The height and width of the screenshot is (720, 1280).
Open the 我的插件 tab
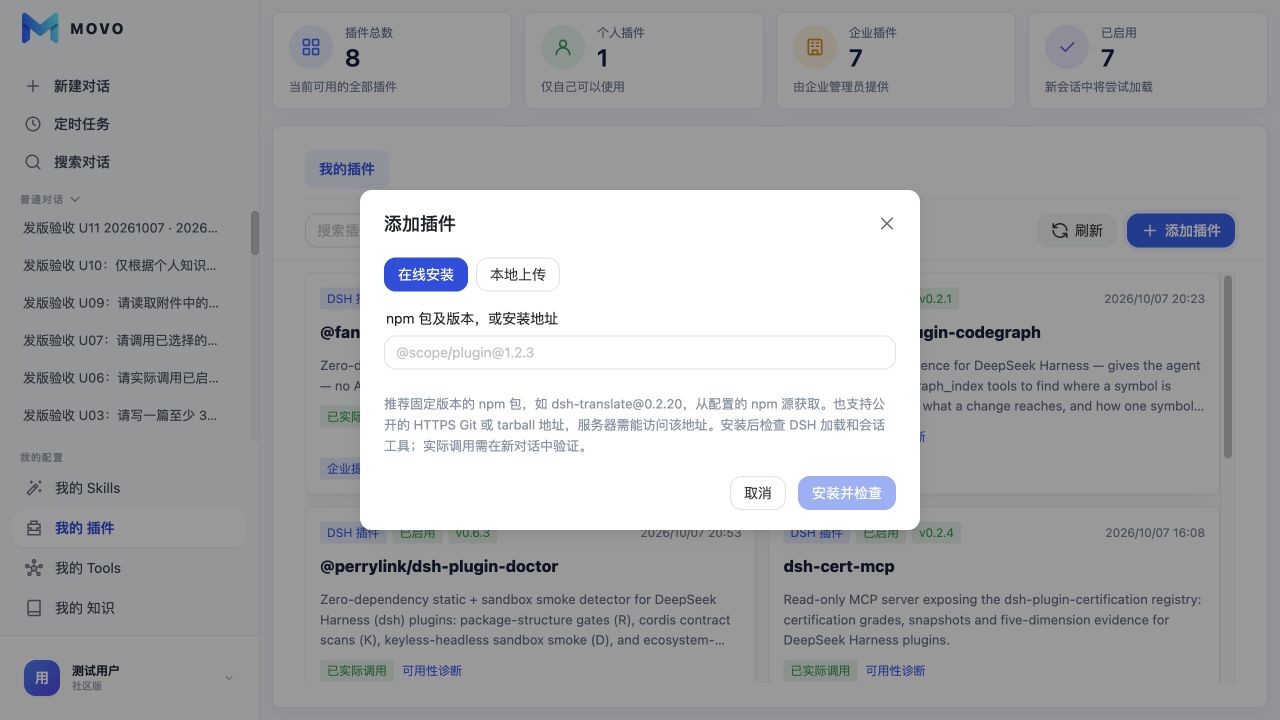347,170
